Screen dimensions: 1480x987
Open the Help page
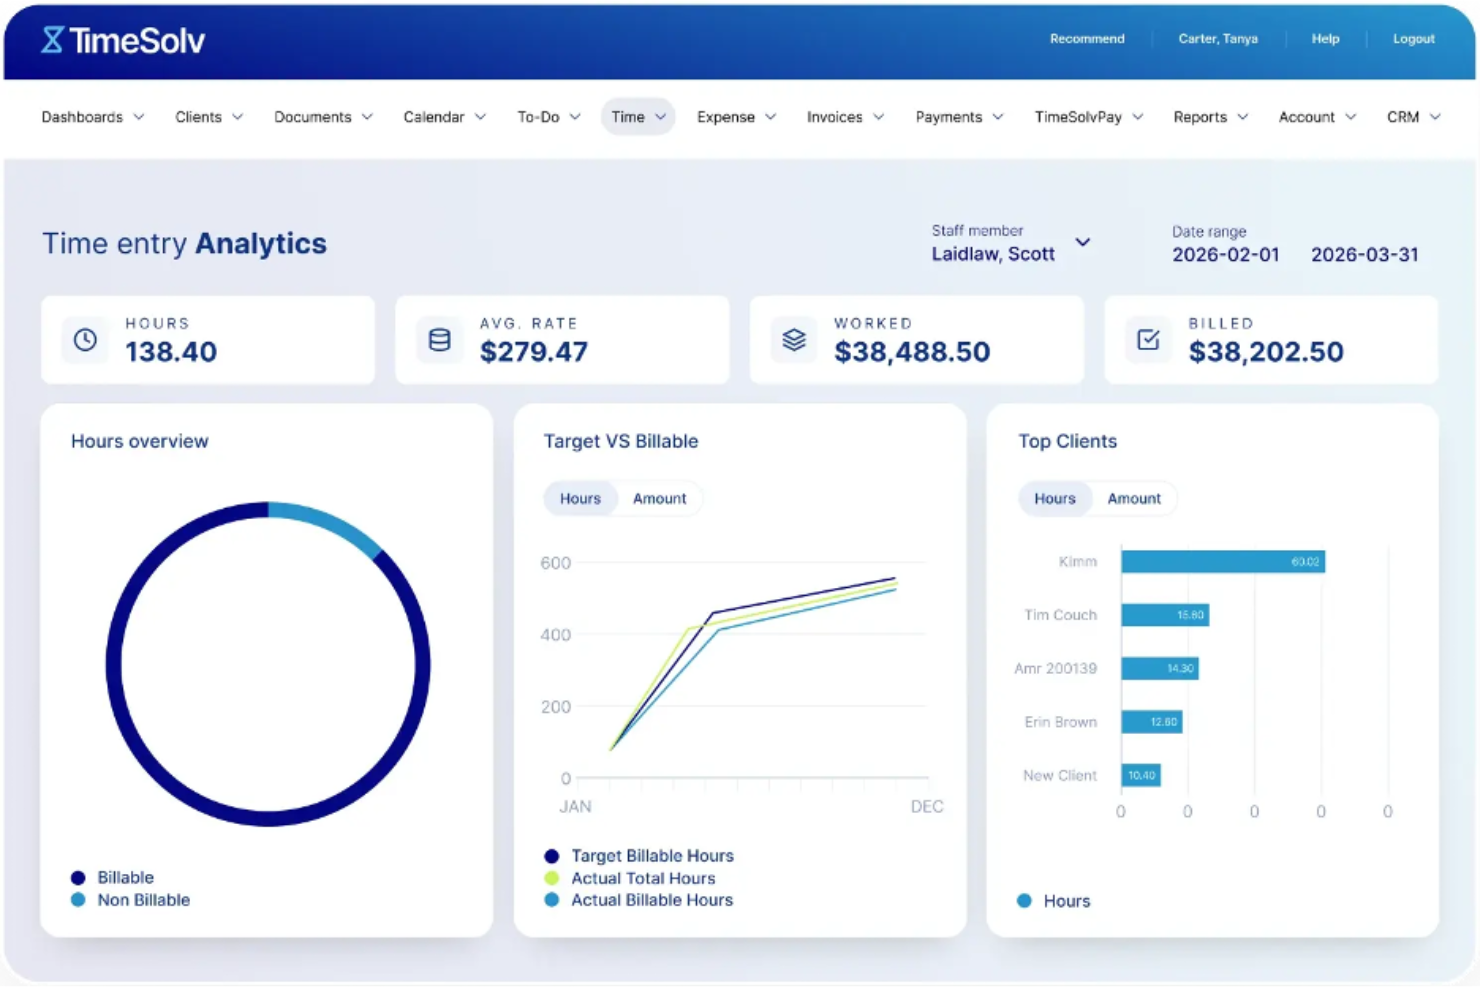click(x=1325, y=39)
